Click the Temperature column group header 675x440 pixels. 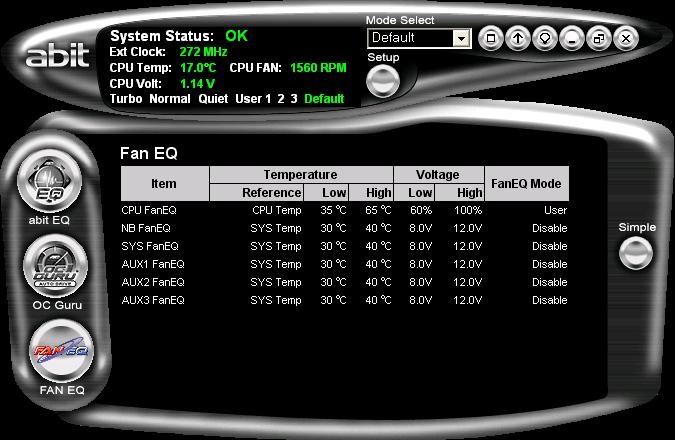click(x=301, y=174)
